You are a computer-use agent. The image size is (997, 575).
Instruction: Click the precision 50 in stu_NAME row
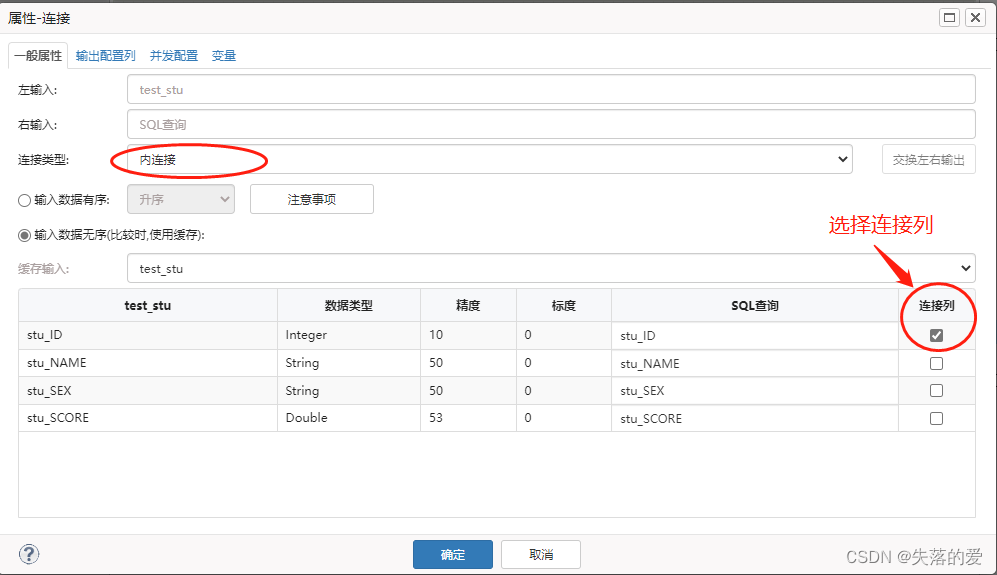(x=469, y=363)
